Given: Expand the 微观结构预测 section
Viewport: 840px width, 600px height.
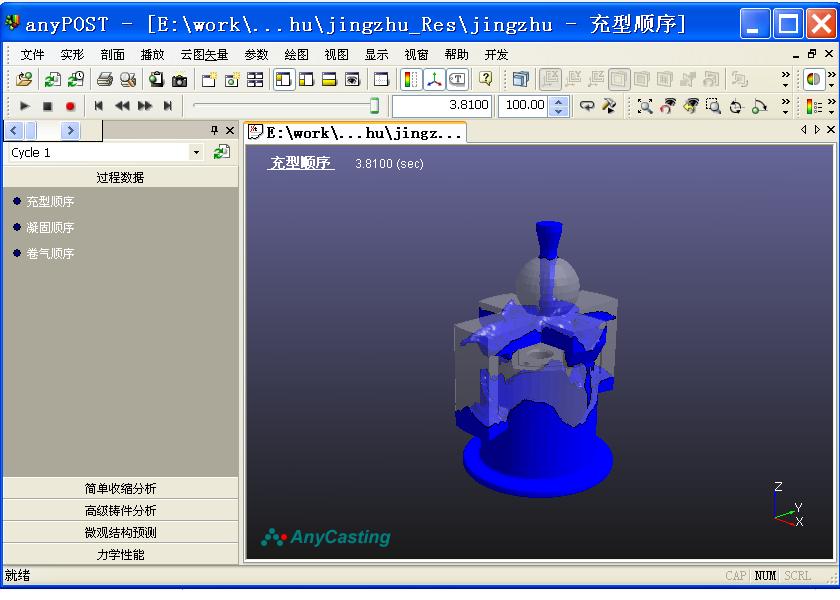Looking at the screenshot, I should 121,532.
